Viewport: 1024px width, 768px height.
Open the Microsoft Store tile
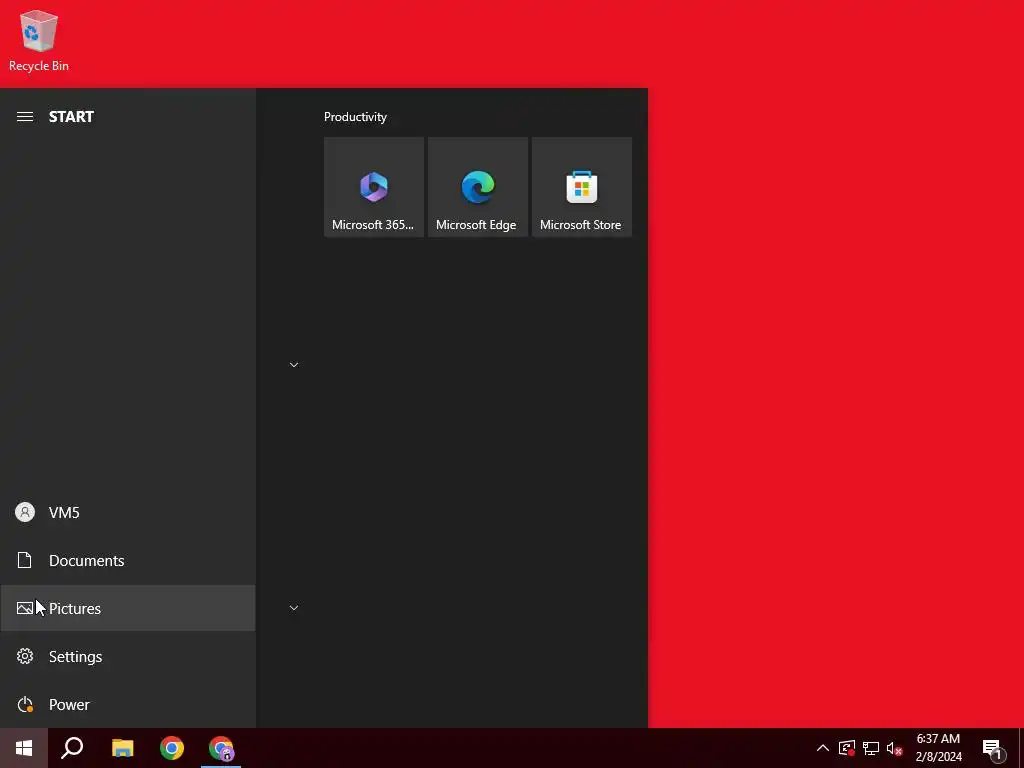point(582,187)
